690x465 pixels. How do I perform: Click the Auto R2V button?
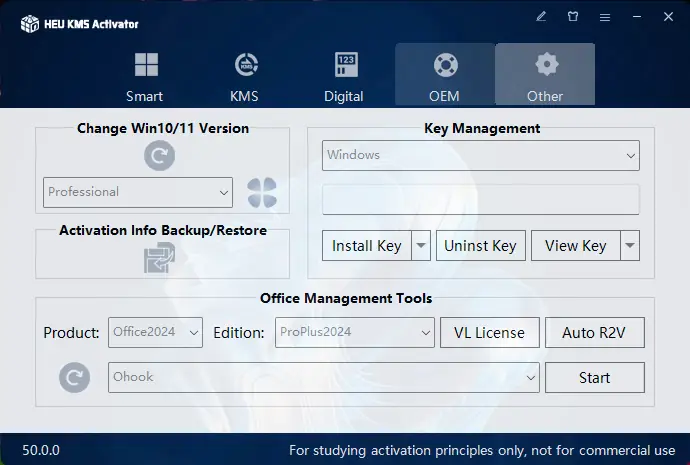click(595, 333)
